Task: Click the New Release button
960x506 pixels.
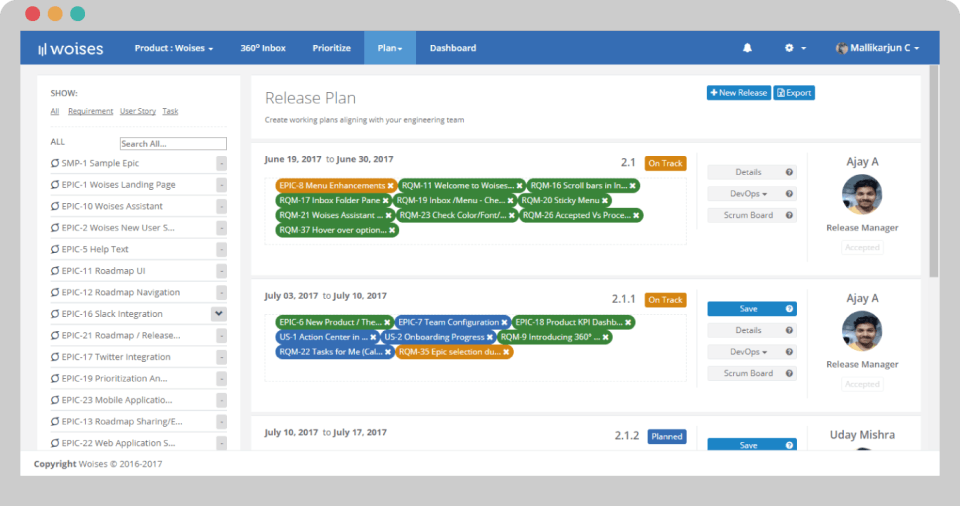Action: tap(738, 93)
